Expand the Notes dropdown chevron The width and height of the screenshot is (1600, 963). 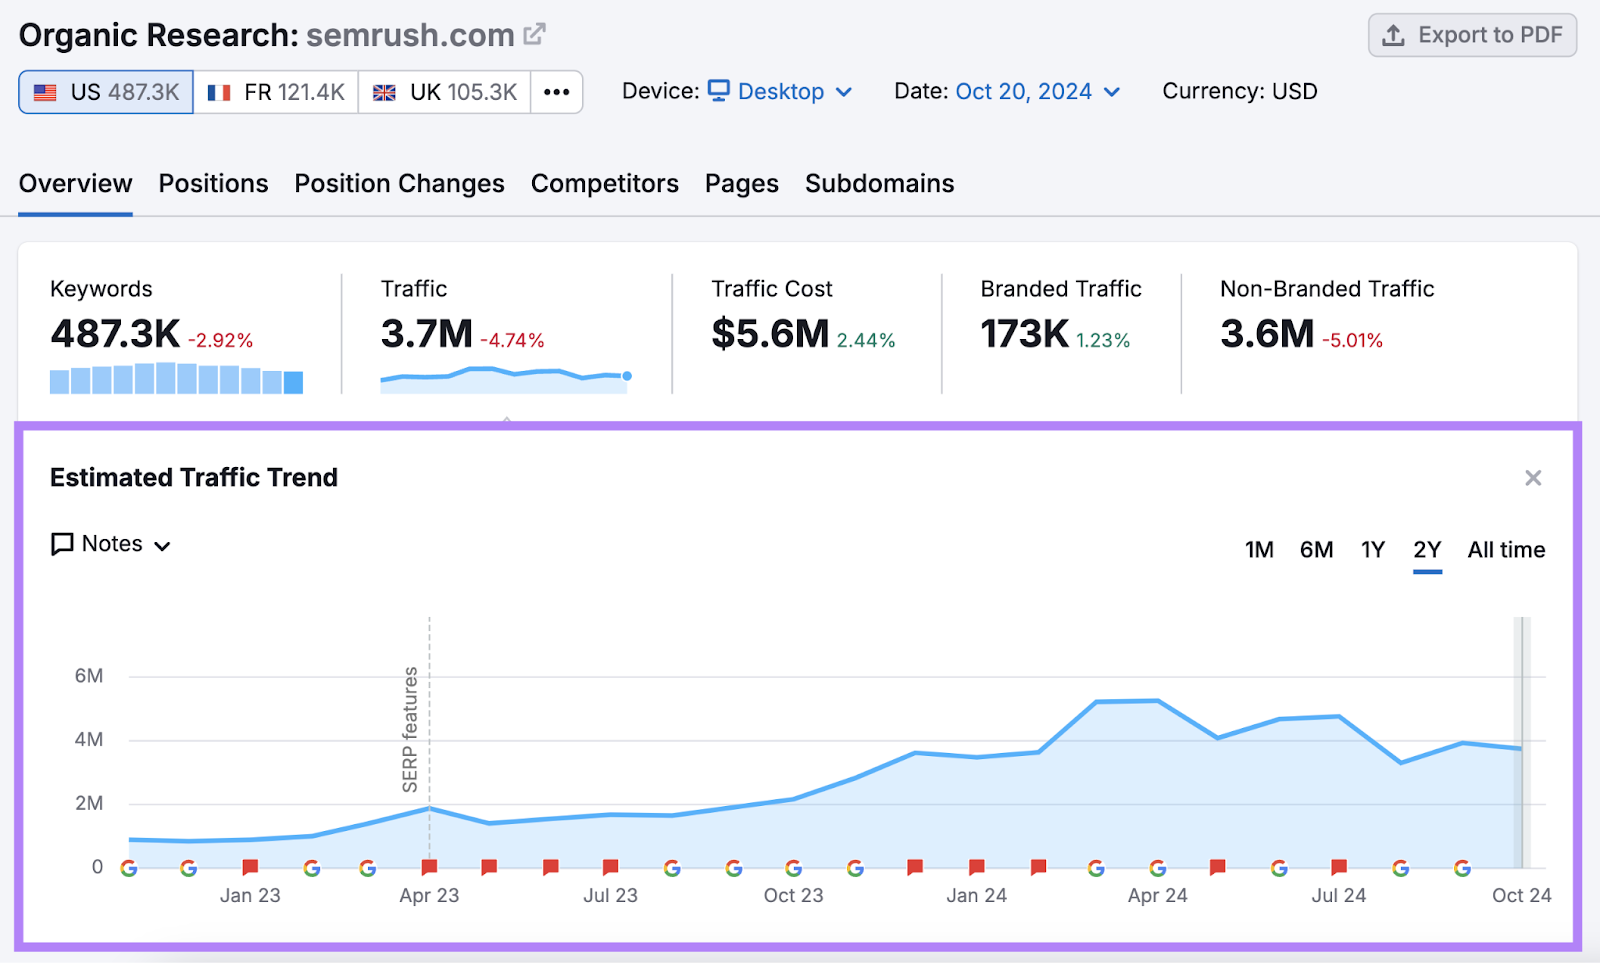pyautogui.click(x=164, y=545)
